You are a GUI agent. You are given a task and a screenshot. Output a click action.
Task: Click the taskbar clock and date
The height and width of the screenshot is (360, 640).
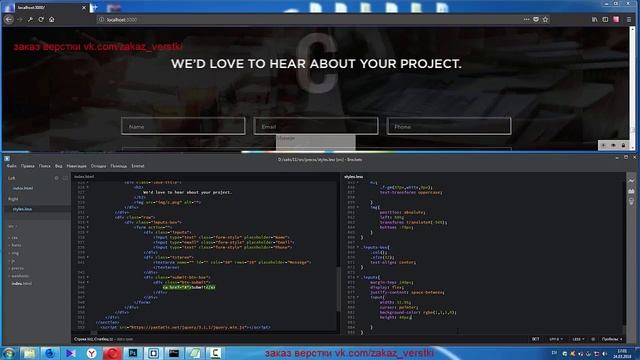[622, 353]
